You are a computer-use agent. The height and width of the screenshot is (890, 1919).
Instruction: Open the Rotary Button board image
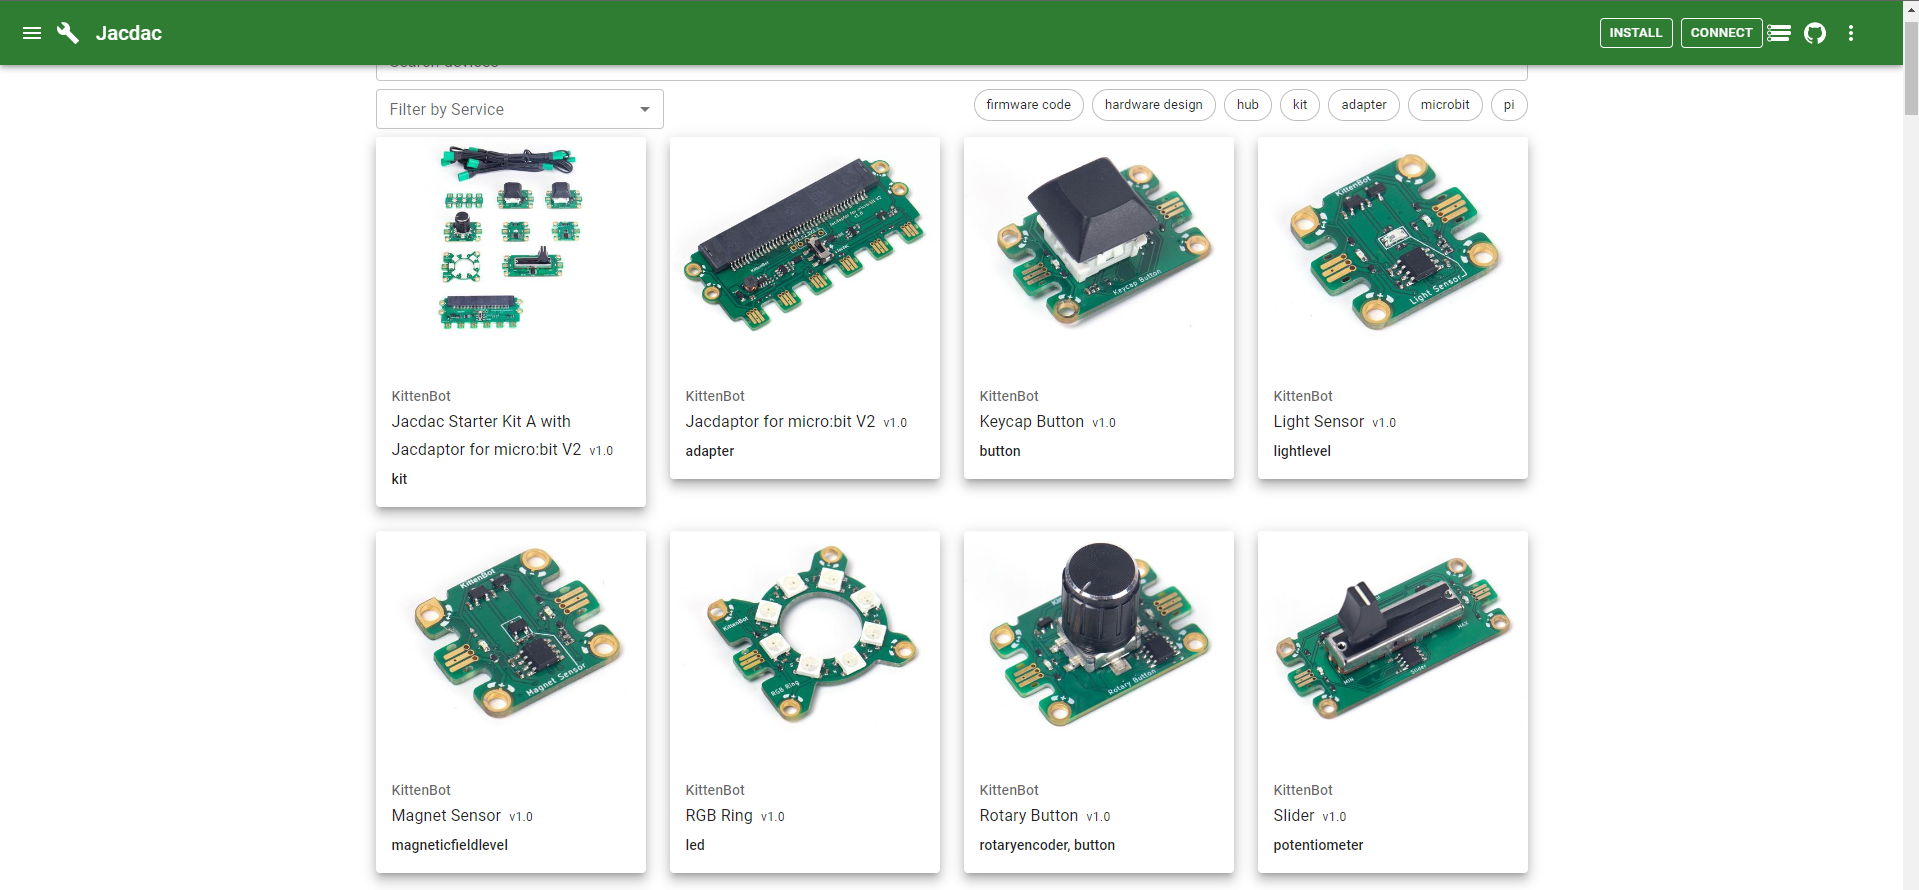[1099, 634]
